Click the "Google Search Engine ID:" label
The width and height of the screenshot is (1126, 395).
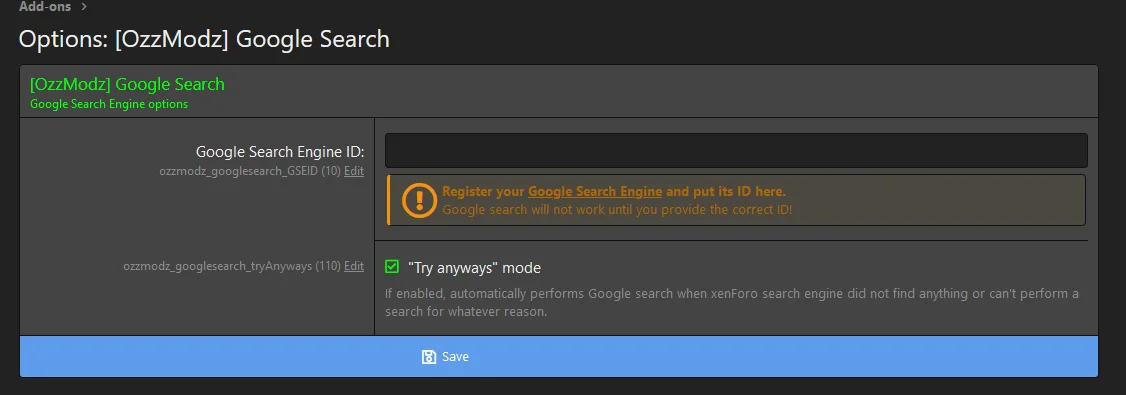pos(280,152)
